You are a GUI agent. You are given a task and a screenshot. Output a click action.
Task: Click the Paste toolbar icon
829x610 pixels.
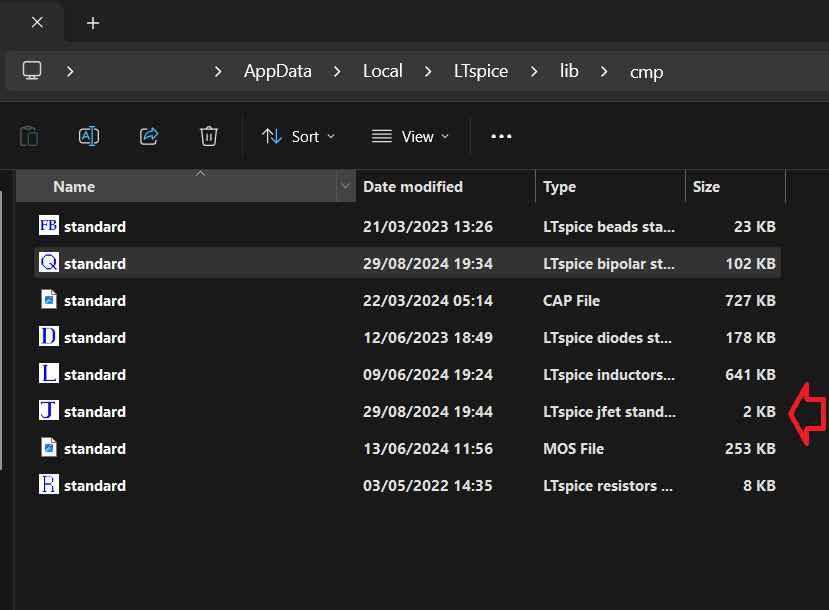[x=29, y=136]
